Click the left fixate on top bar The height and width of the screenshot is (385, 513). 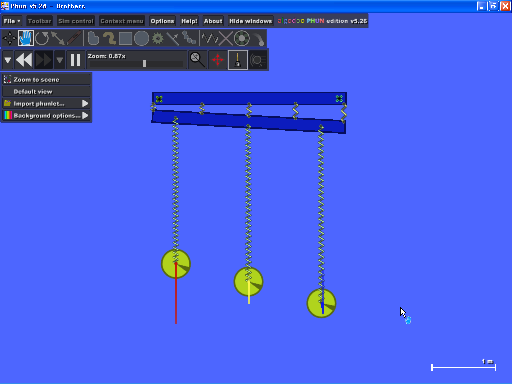pyautogui.click(x=159, y=99)
